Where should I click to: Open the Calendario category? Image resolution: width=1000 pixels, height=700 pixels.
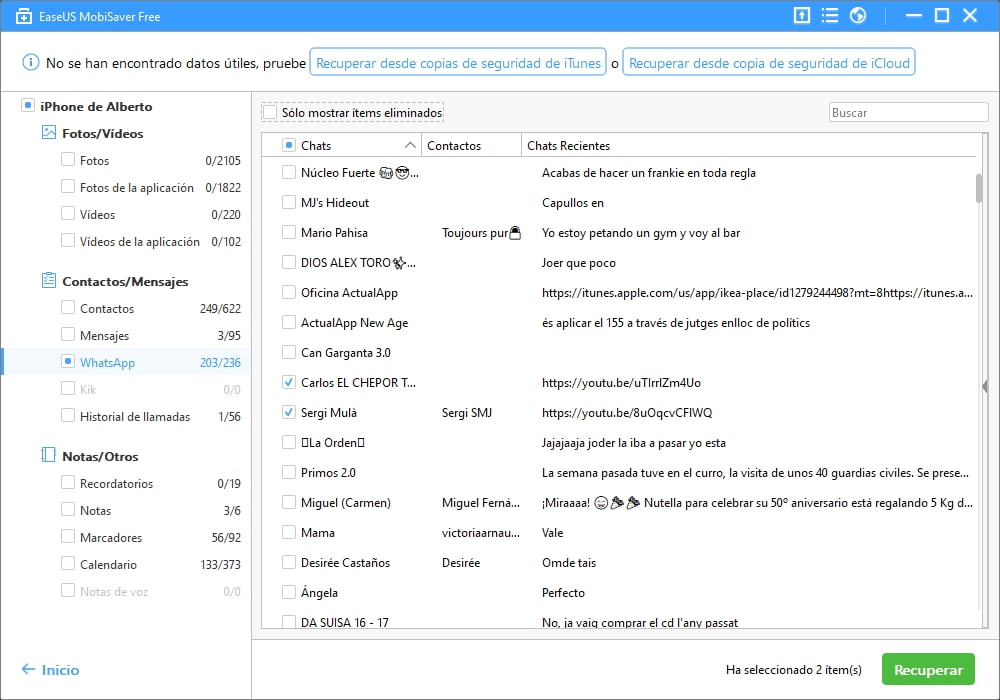[x=108, y=564]
